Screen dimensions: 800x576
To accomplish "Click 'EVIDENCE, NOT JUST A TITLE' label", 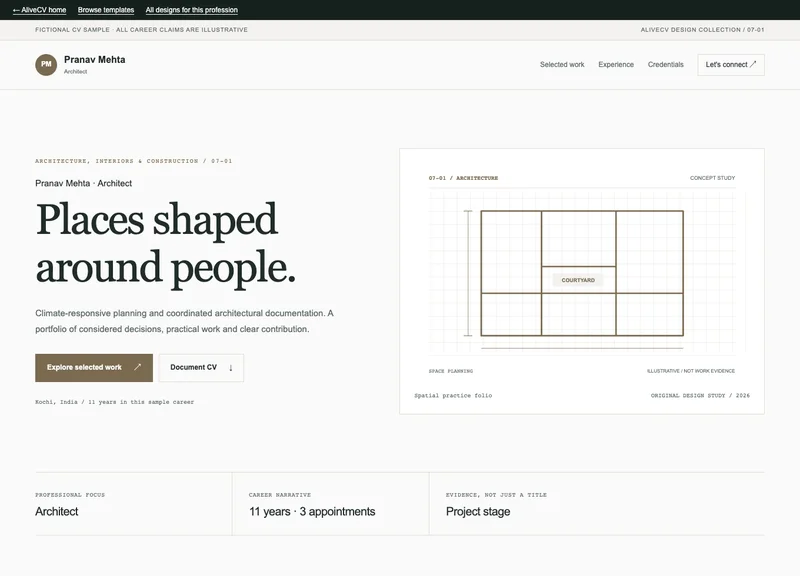I will click(496, 495).
